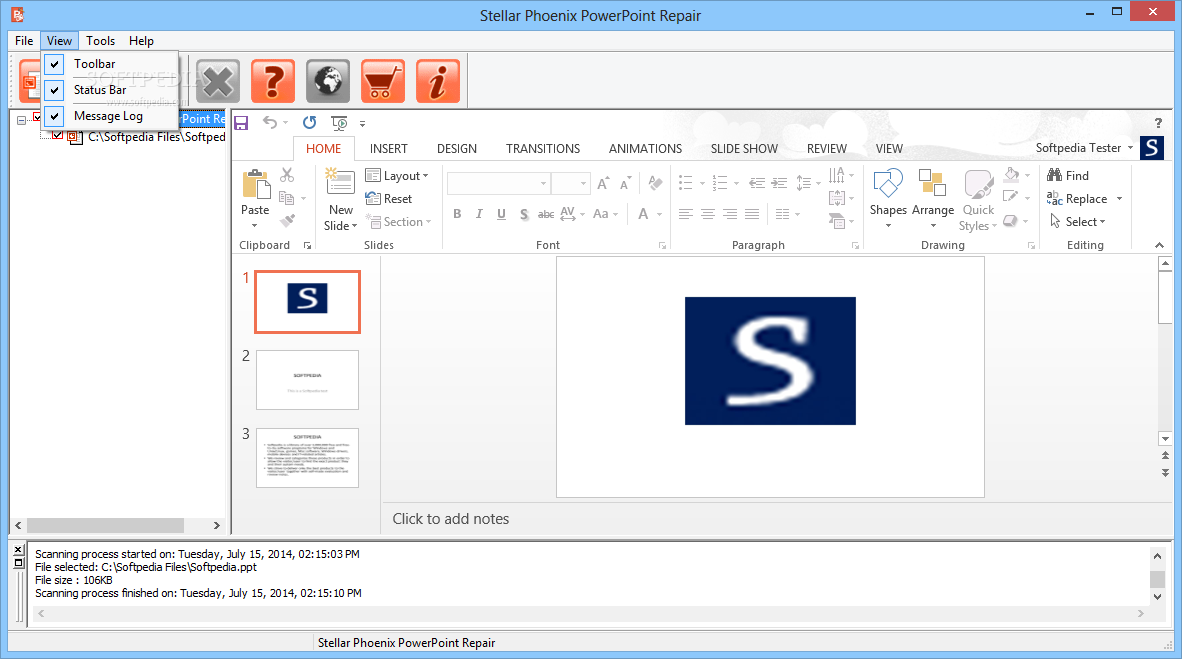Center text in Paragraph group
The width and height of the screenshot is (1182, 659).
tap(707, 214)
